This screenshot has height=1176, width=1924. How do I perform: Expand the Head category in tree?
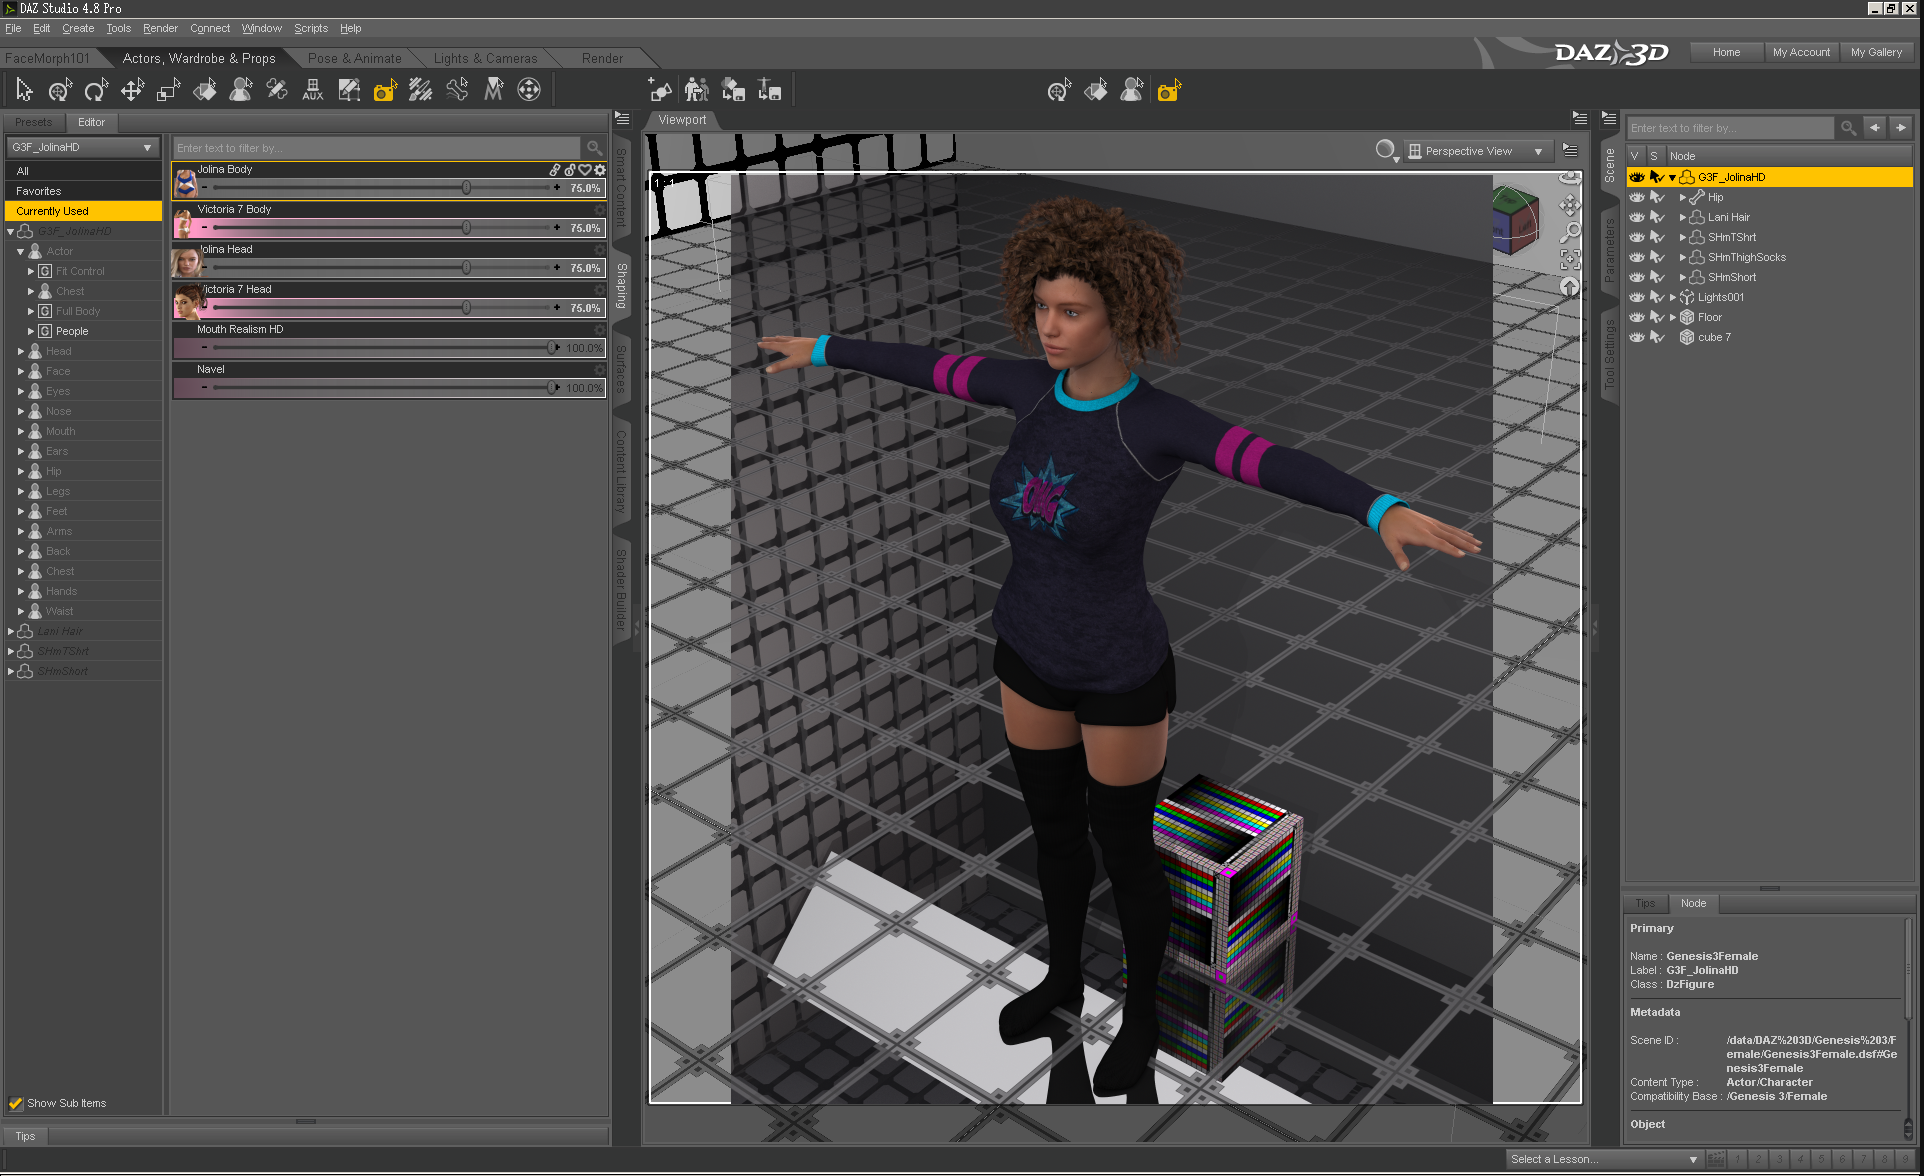point(21,351)
